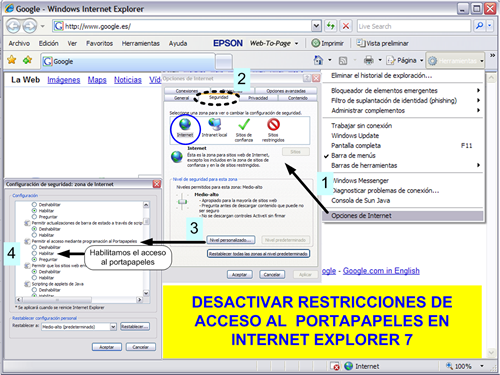Open the Restablecer a Medio-alto combo box
500x375 pixels.
pyautogui.click(x=79, y=327)
